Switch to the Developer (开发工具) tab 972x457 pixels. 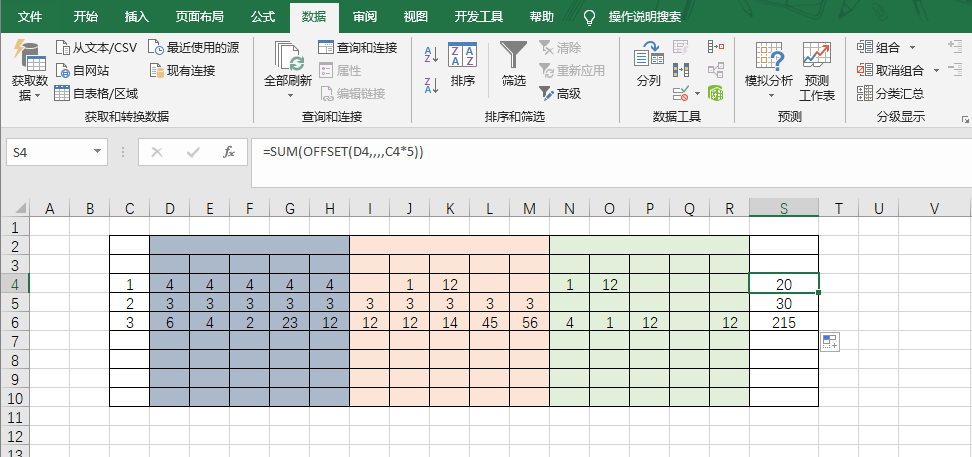(479, 17)
